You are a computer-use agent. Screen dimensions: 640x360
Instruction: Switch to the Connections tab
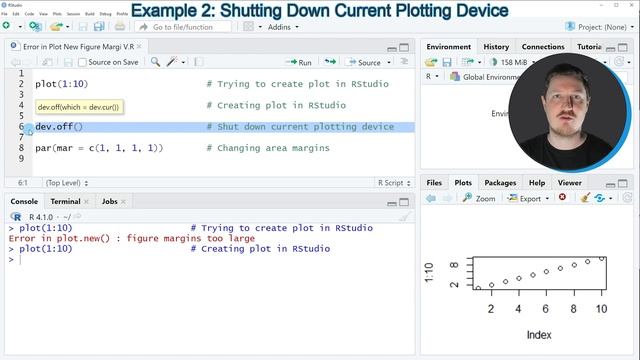click(543, 47)
